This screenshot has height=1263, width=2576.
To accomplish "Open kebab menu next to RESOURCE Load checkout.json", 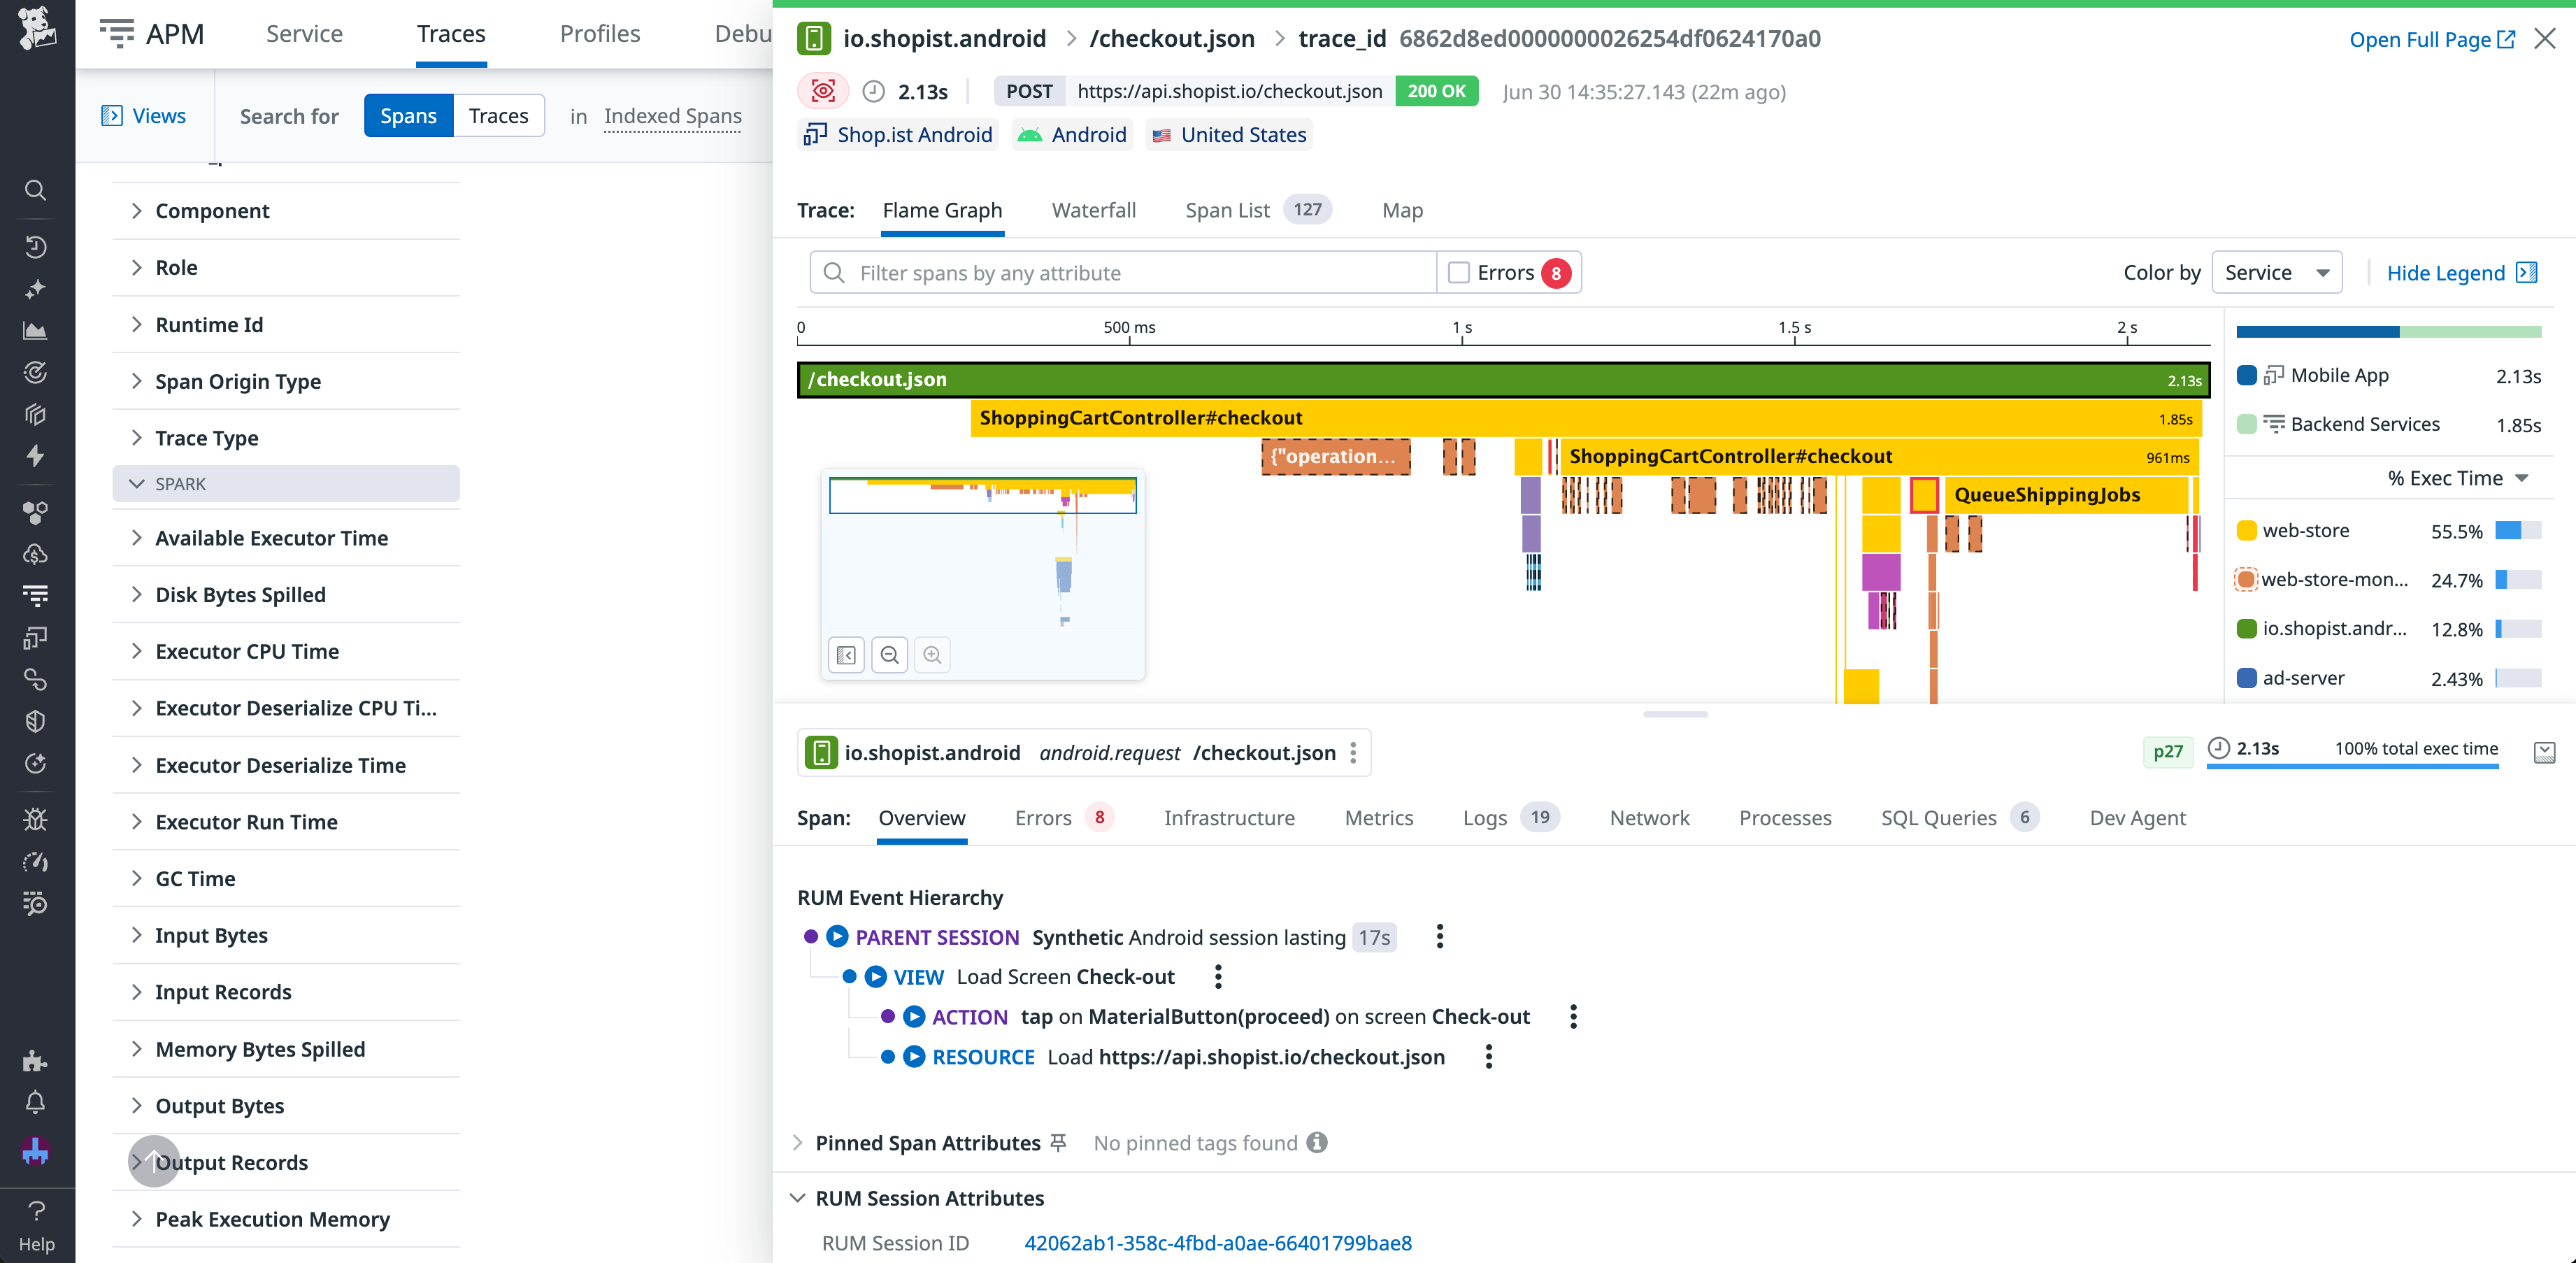I will point(1488,1056).
